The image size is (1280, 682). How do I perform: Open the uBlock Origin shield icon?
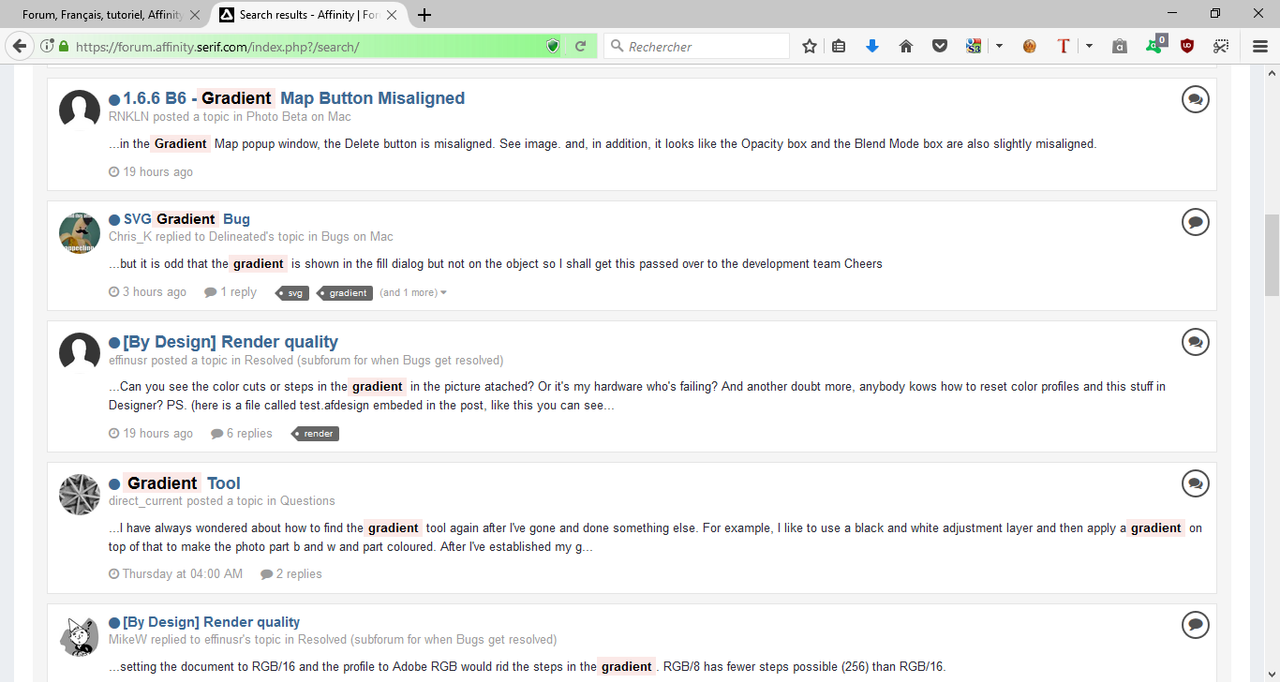(1188, 46)
